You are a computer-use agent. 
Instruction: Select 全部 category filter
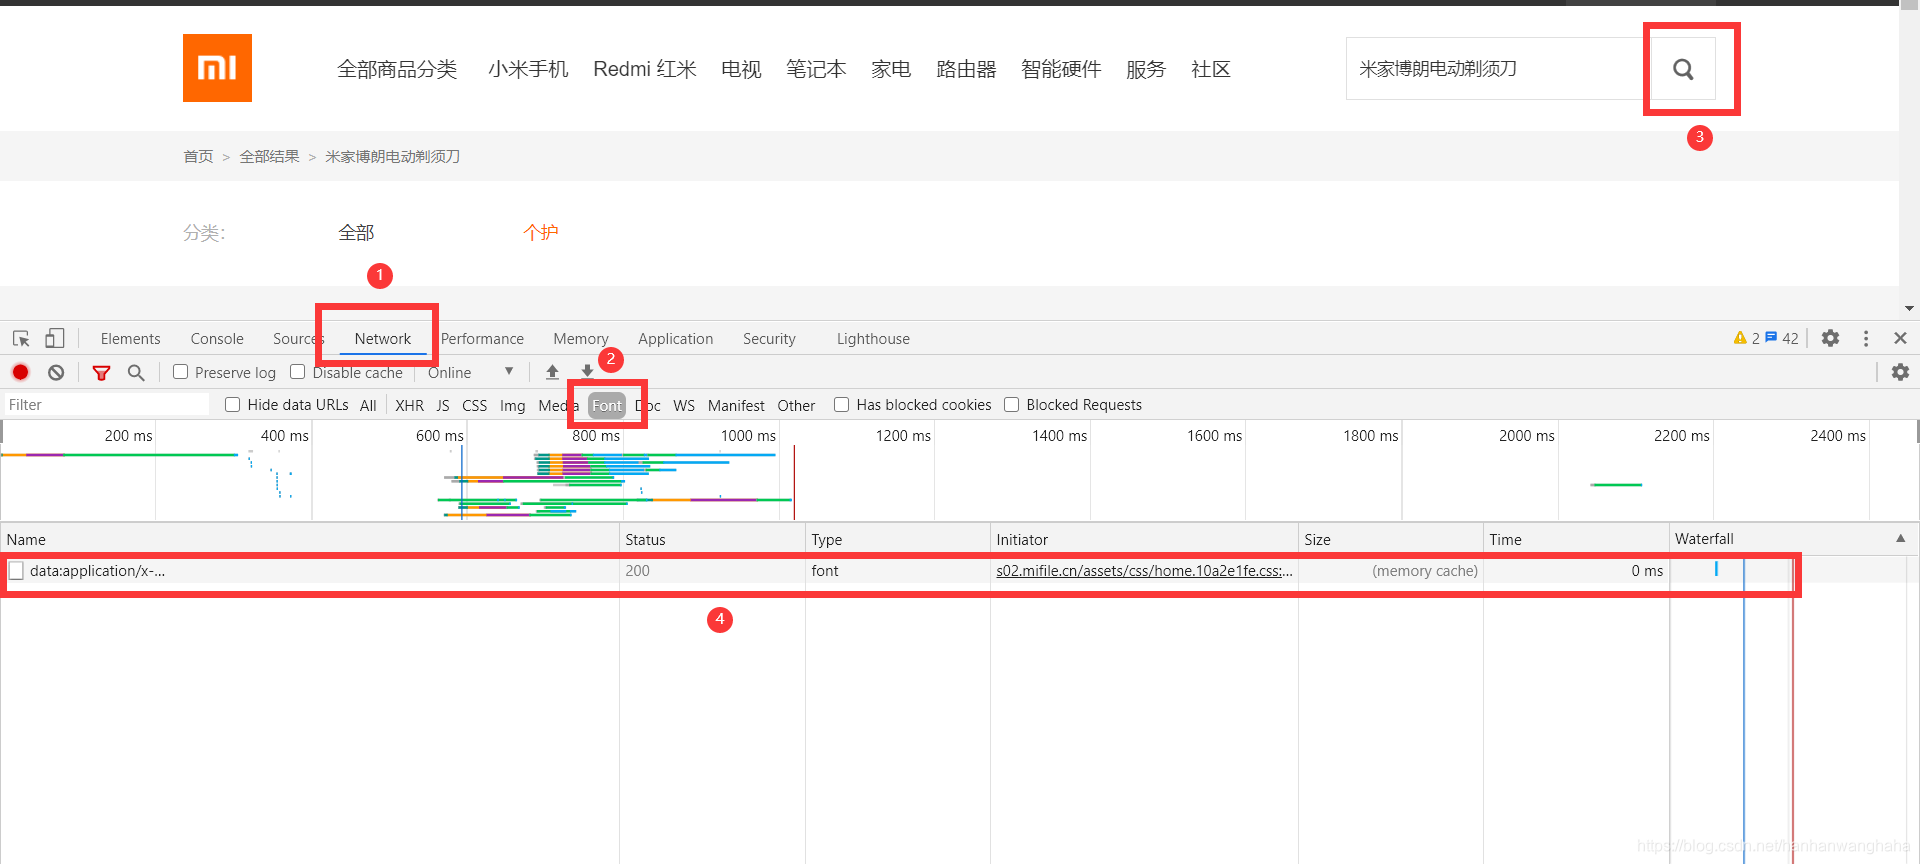(x=356, y=233)
